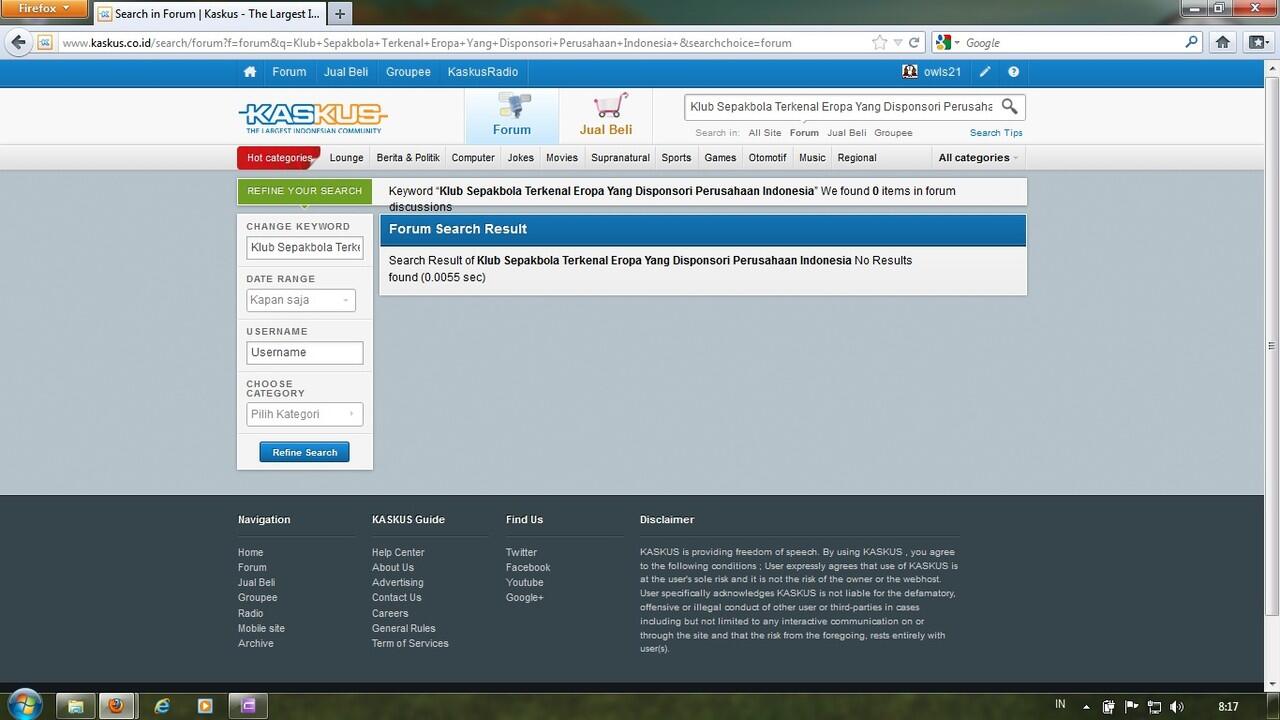Screen dimensions: 1280x720
Task: Open the Facebook link in Find Us
Action: 528,567
